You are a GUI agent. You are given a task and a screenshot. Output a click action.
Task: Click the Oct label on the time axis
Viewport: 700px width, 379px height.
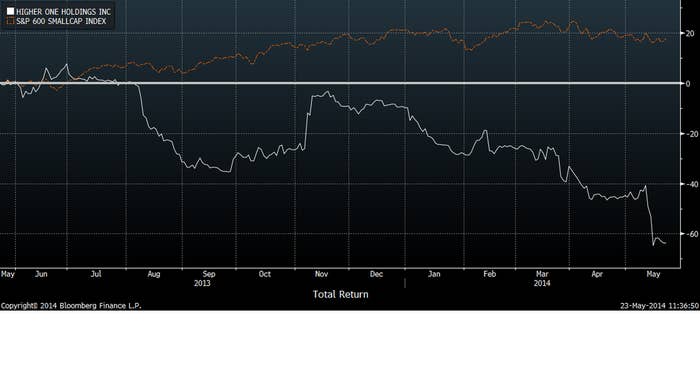pos(265,274)
